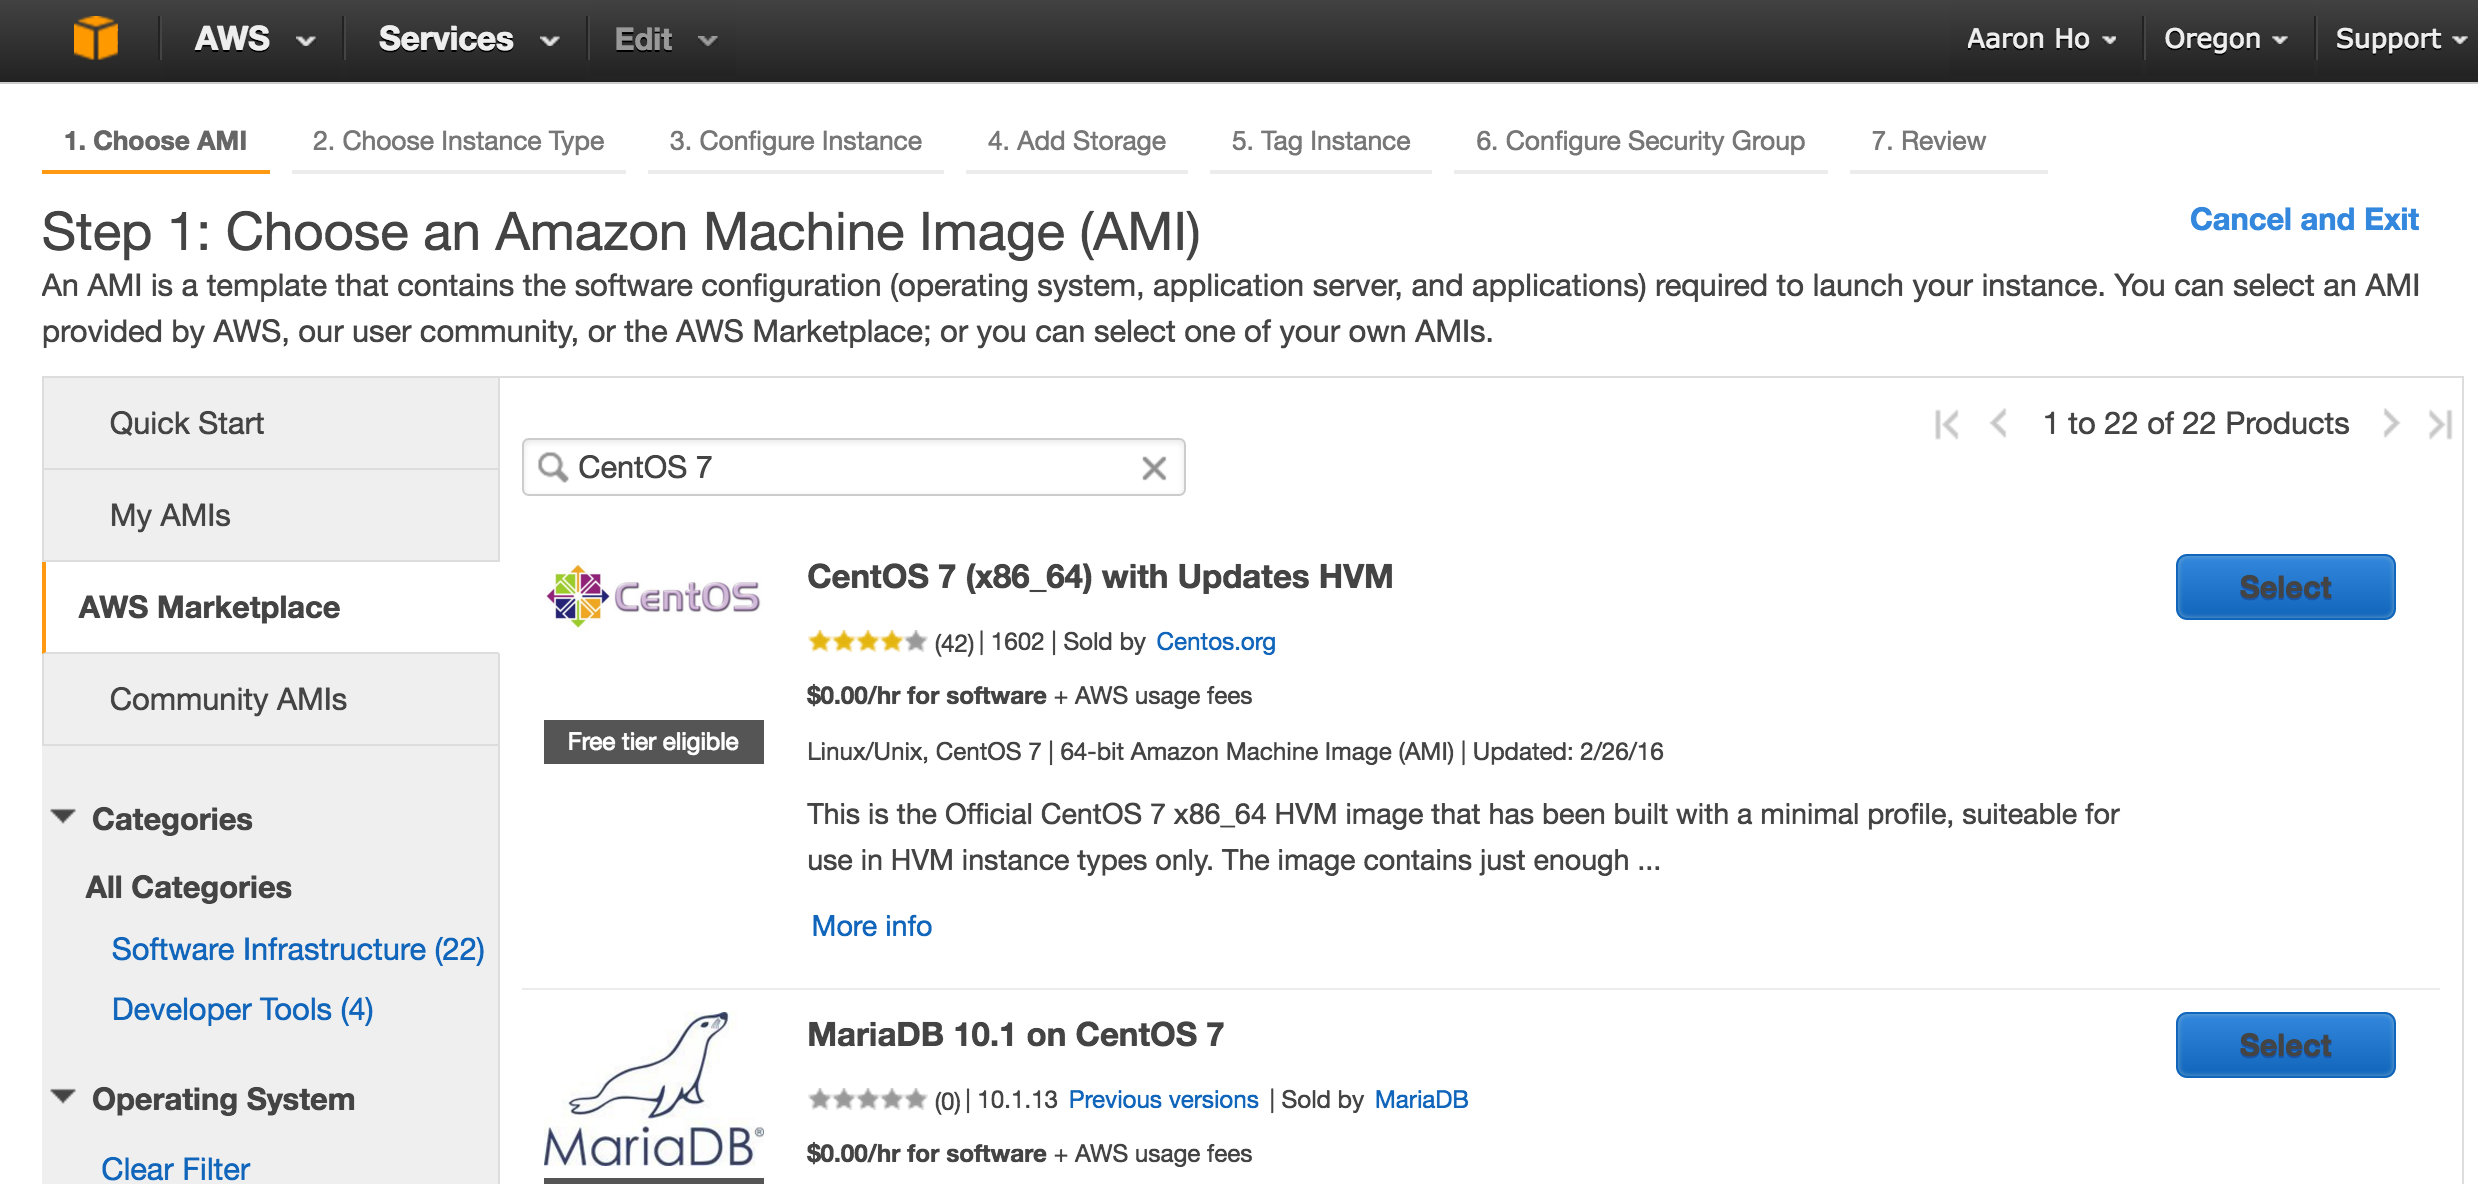Collapse the Operating System filter group
Viewport: 2478px width, 1184px height.
pos(63,1097)
